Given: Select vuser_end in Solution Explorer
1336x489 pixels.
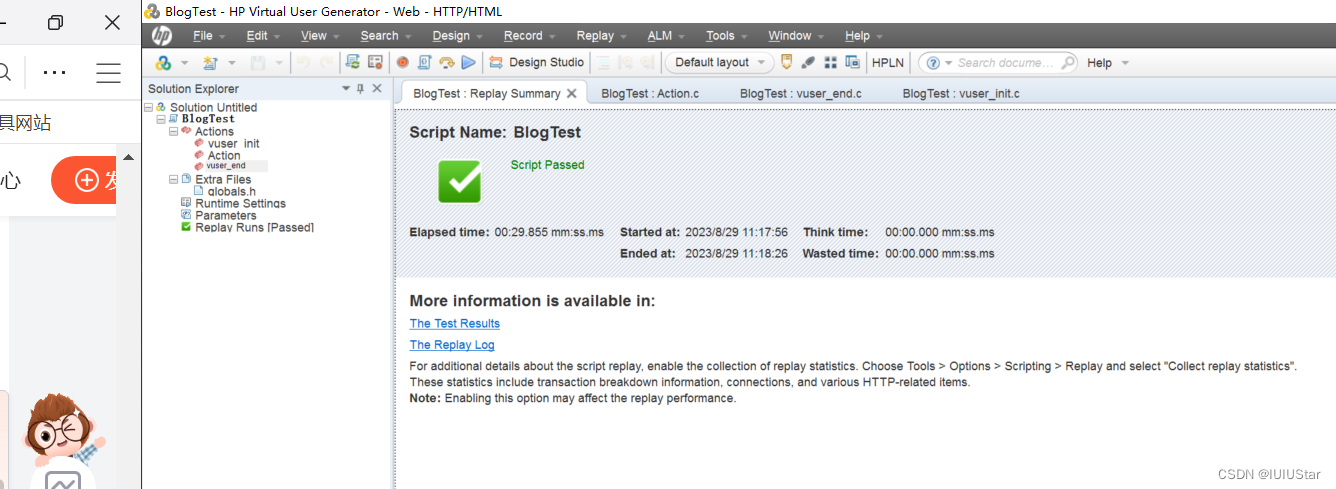Looking at the screenshot, I should (226, 166).
